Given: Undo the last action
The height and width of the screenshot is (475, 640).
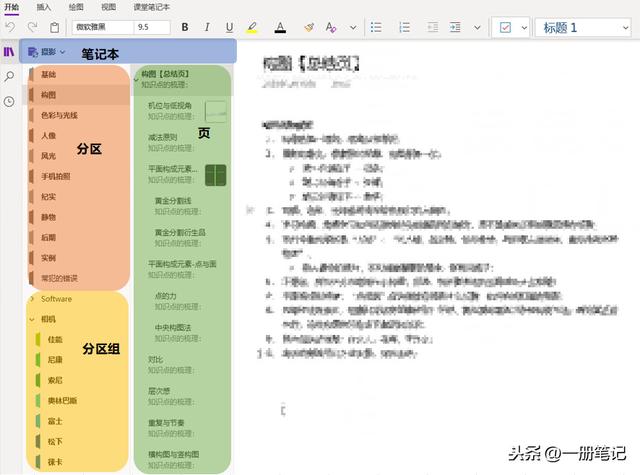Looking at the screenshot, I should (10, 27).
